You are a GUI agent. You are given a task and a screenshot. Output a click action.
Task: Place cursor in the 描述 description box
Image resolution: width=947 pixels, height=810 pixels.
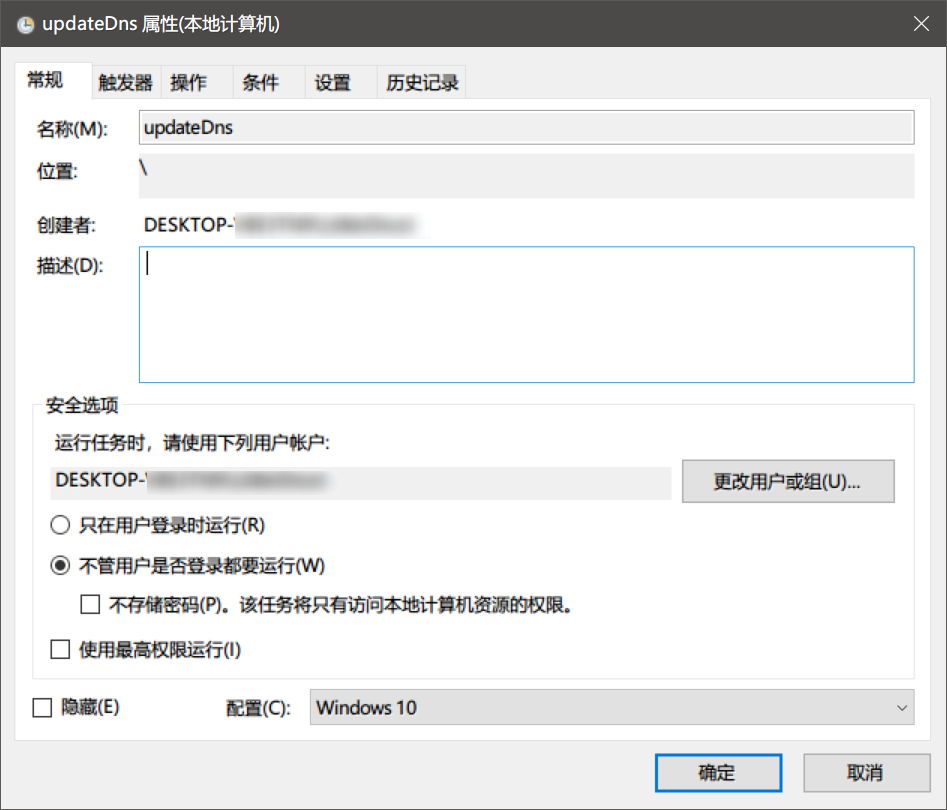coord(525,313)
